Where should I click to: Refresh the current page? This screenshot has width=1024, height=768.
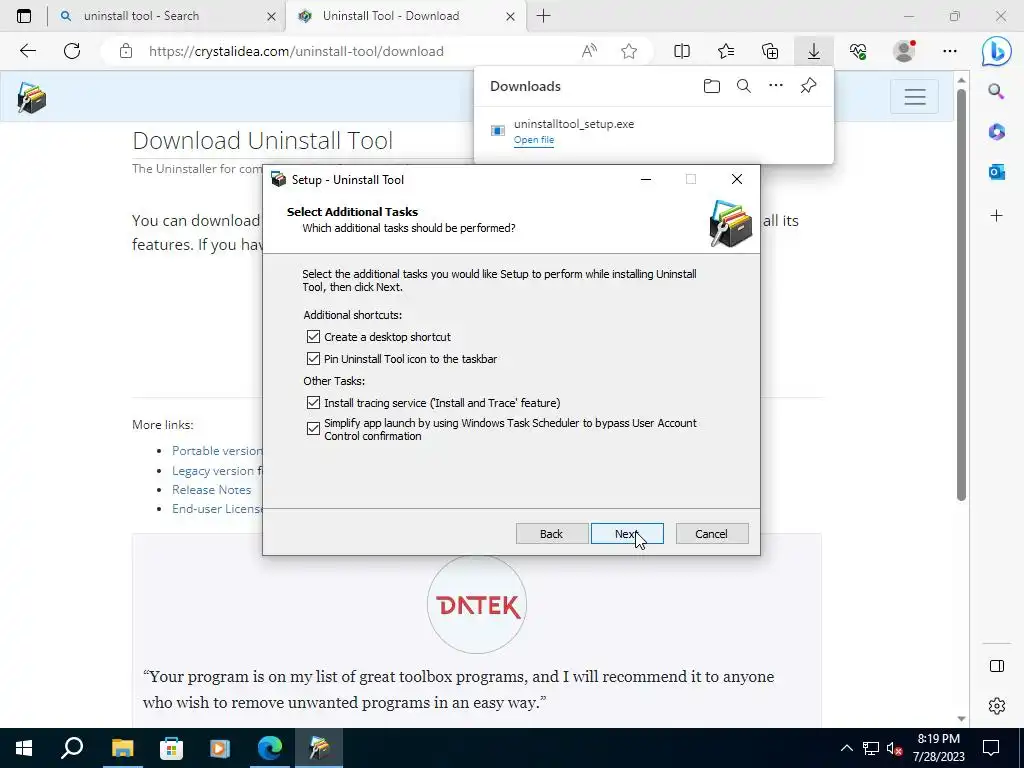72,51
